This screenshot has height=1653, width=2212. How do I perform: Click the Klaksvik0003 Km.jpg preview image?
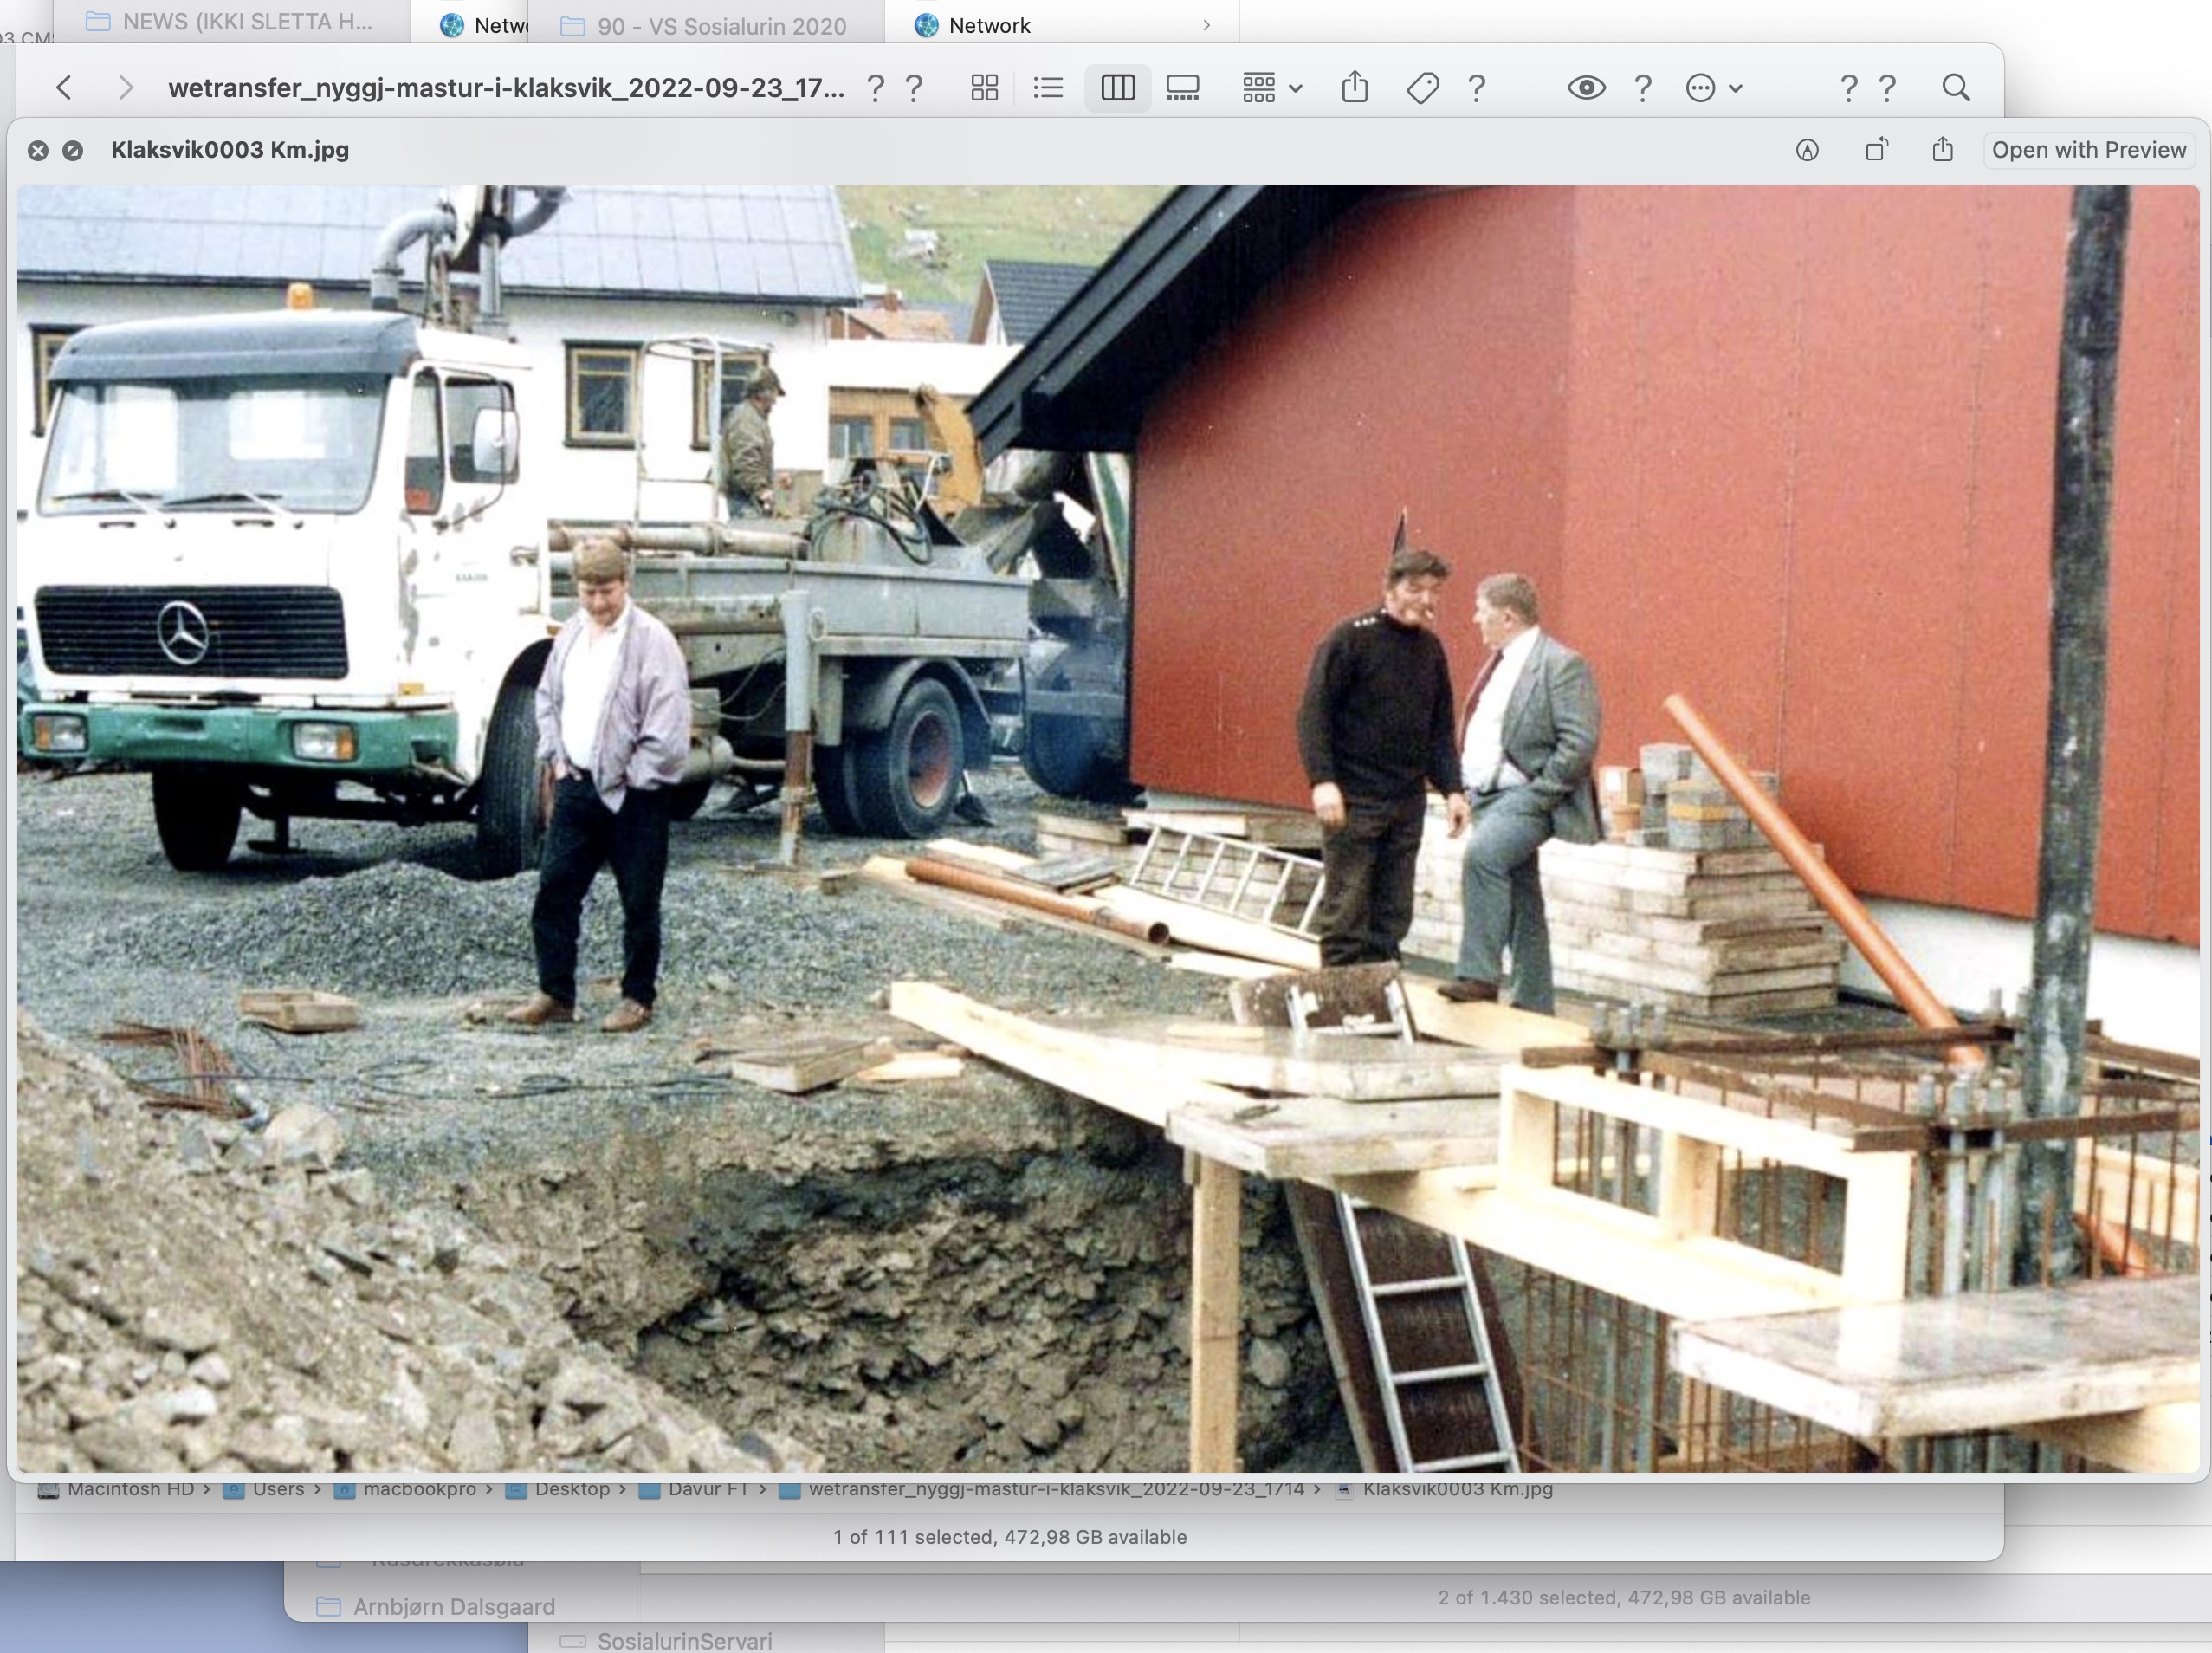(1107, 828)
